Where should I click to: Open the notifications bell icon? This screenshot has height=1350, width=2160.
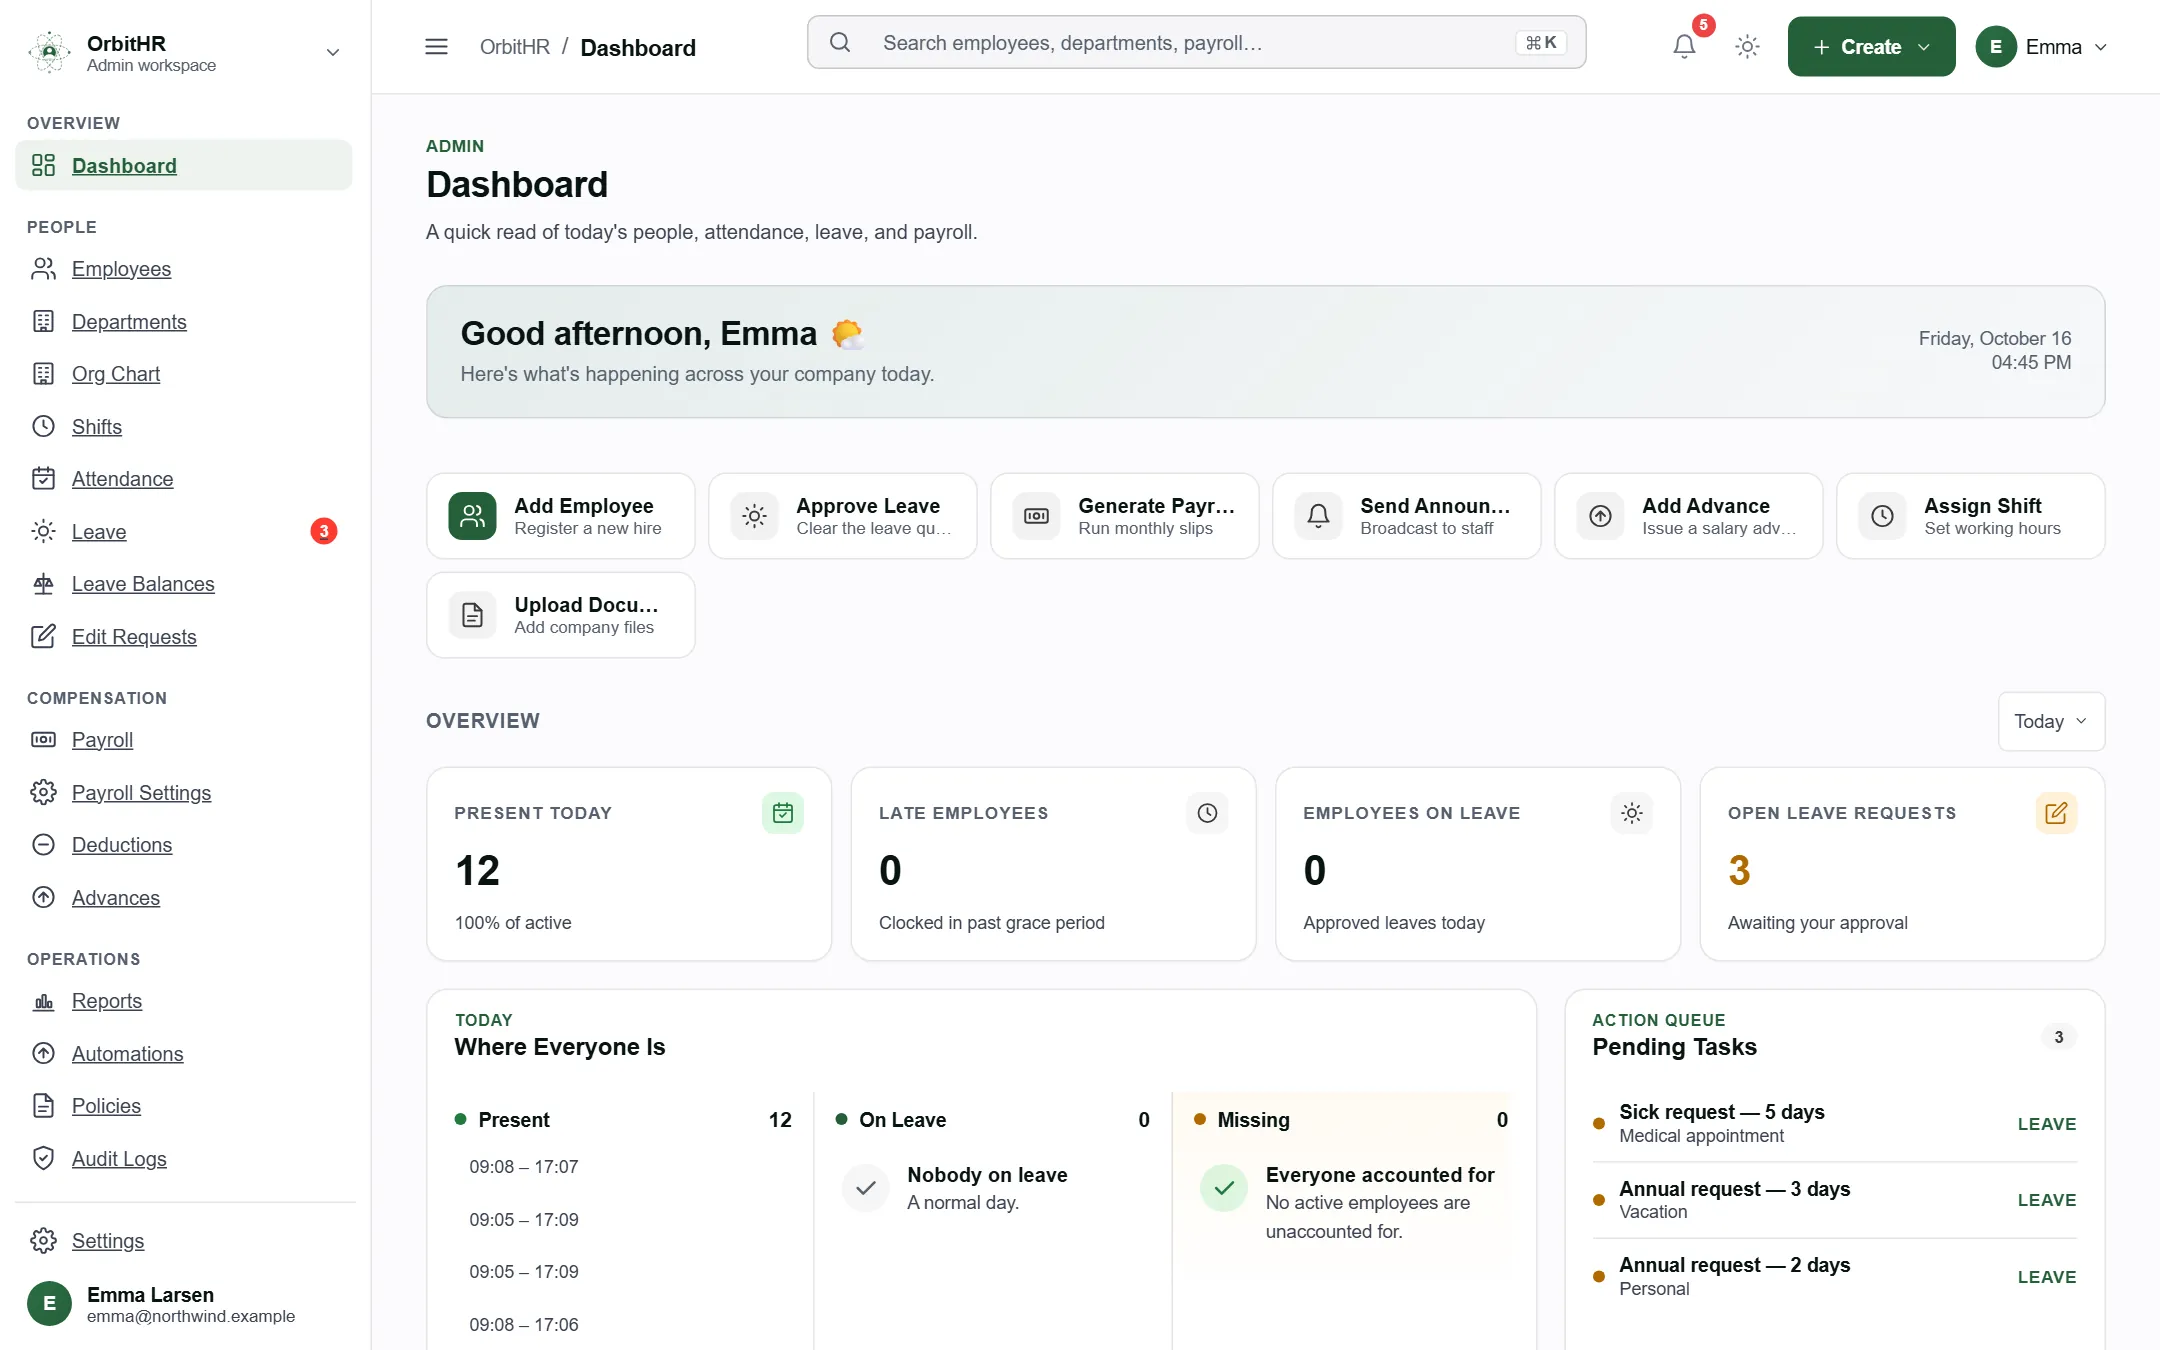1684,46
